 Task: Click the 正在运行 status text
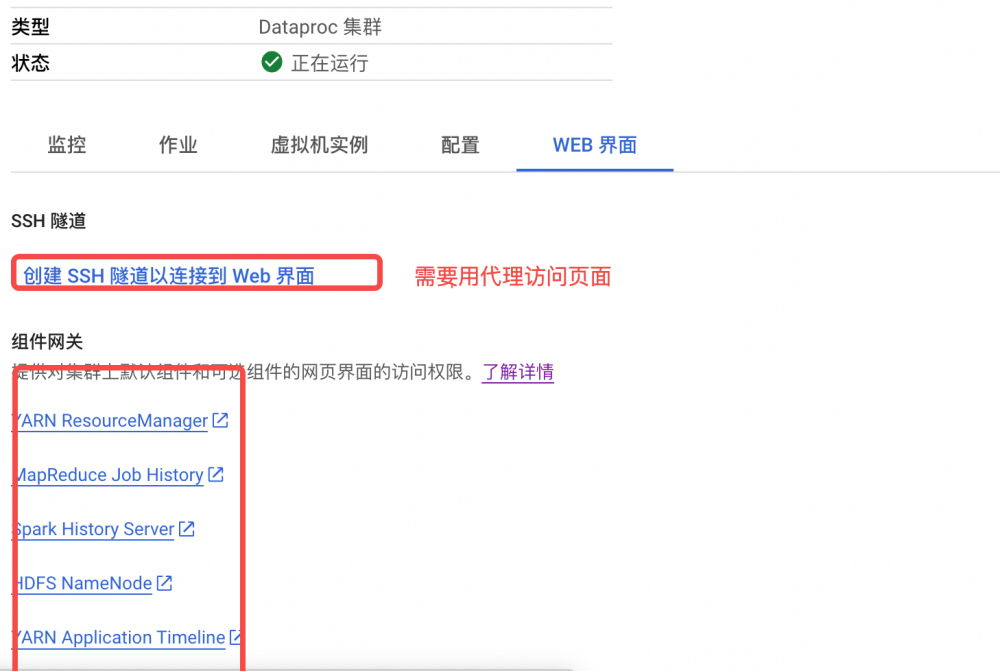[330, 63]
